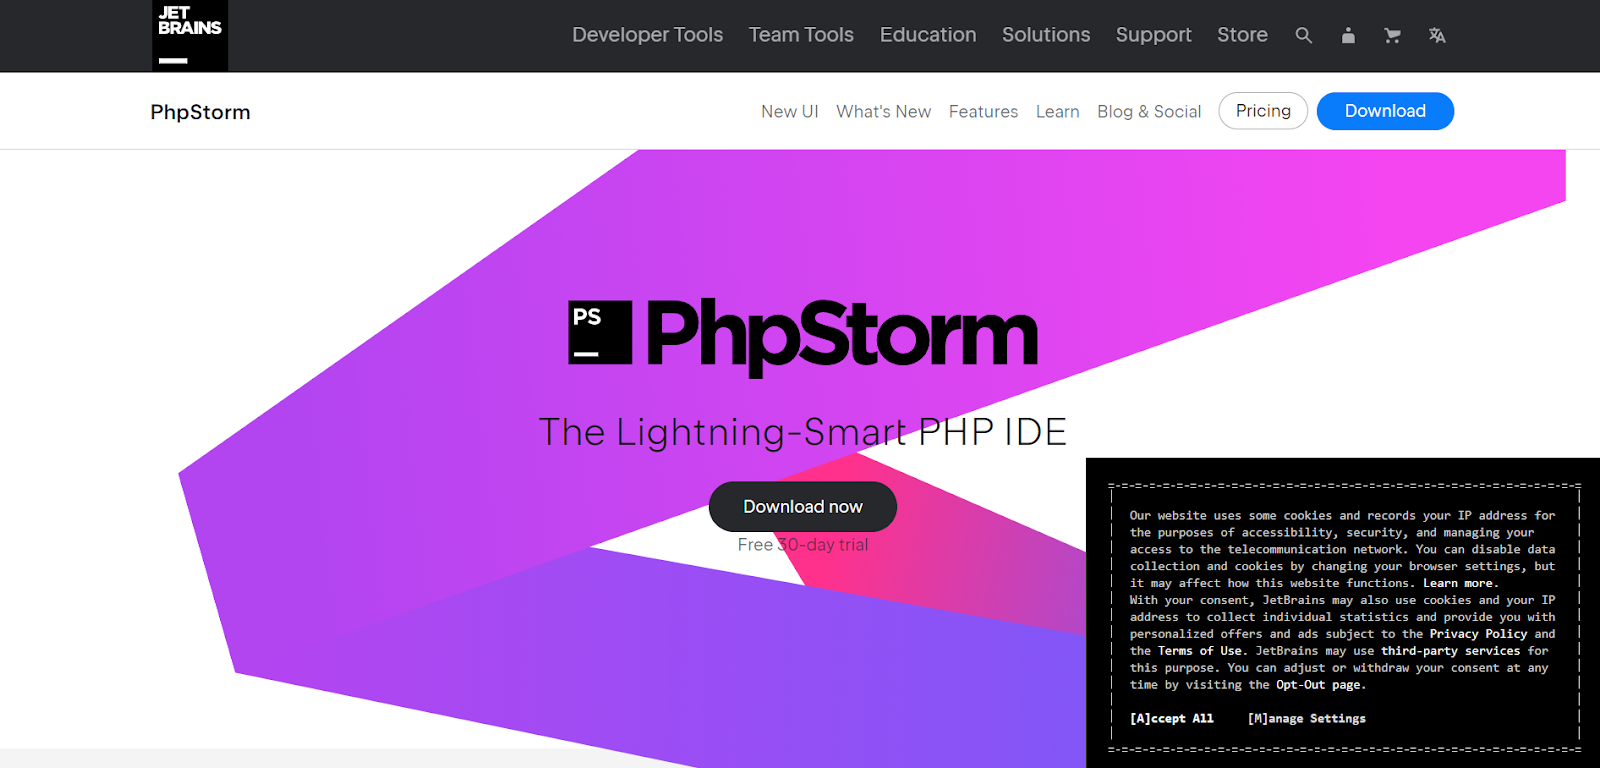The width and height of the screenshot is (1600, 768).
Task: Open Team Tools menu
Action: 801,35
